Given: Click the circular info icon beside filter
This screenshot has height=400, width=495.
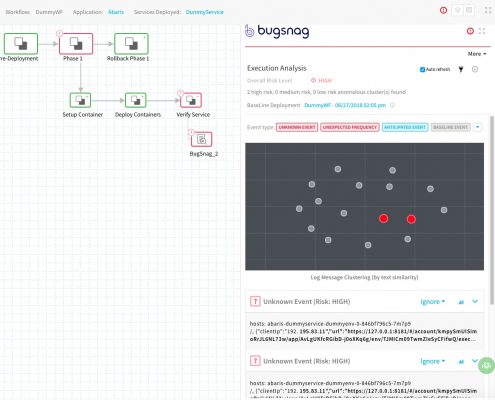Looking at the screenshot, I should (475, 69).
